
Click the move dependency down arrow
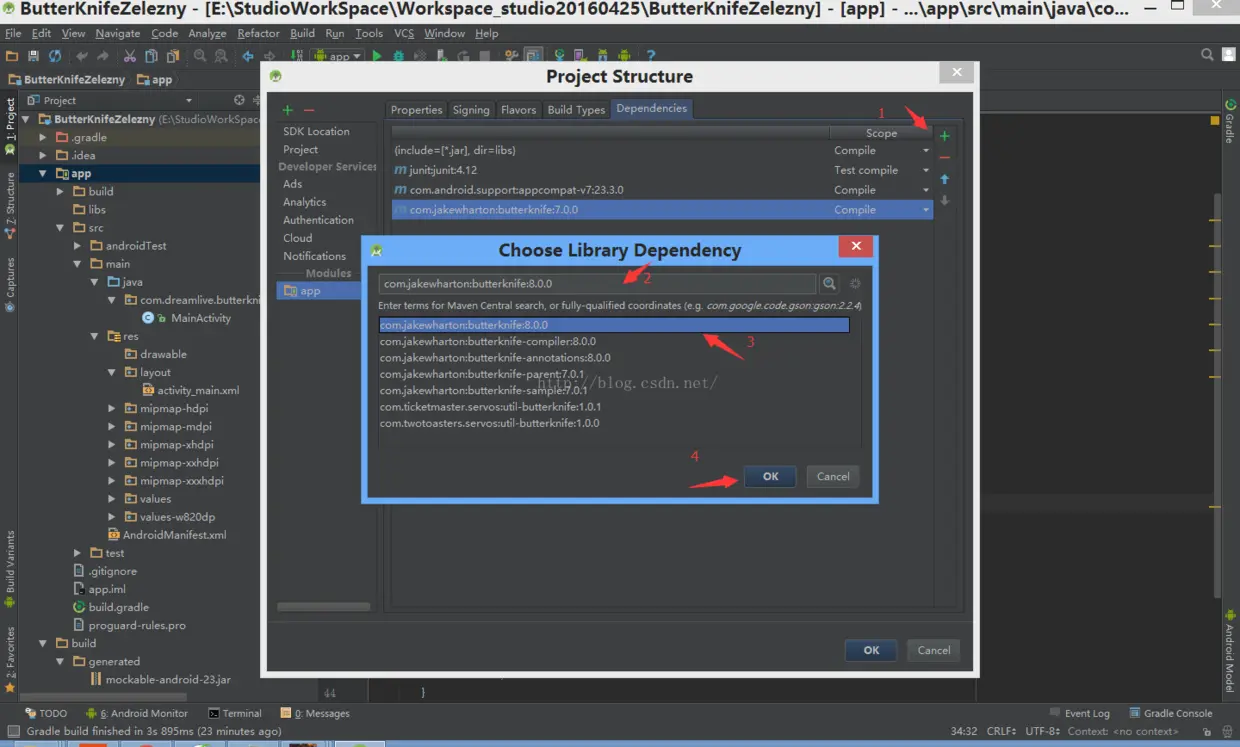tap(944, 201)
